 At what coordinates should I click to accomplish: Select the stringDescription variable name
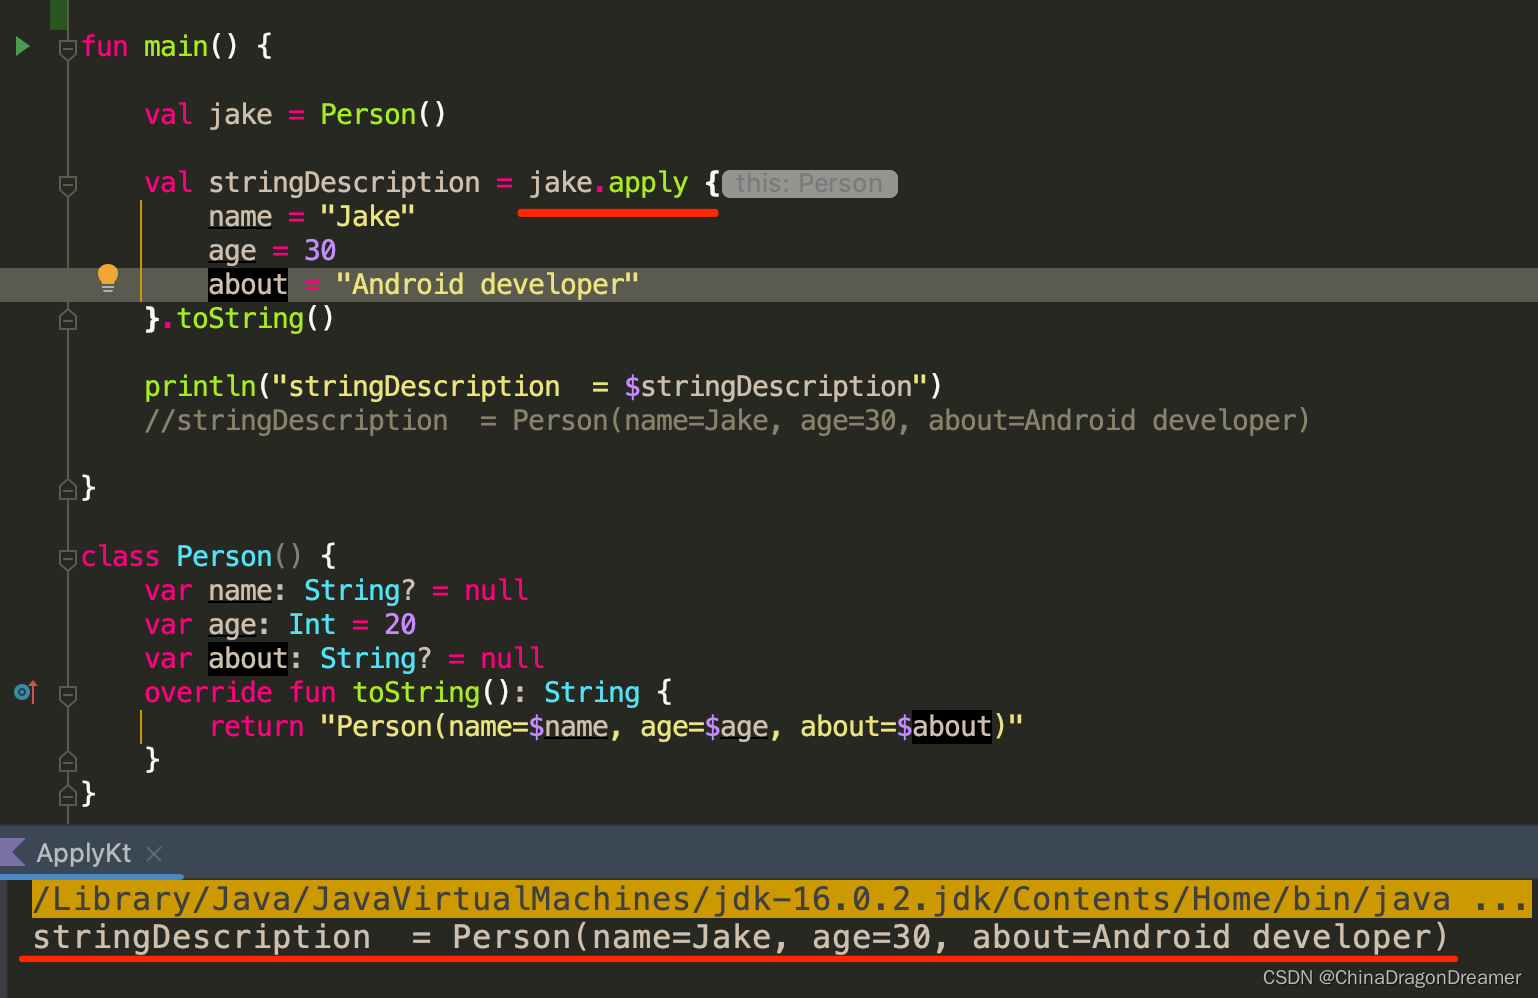pos(344,183)
